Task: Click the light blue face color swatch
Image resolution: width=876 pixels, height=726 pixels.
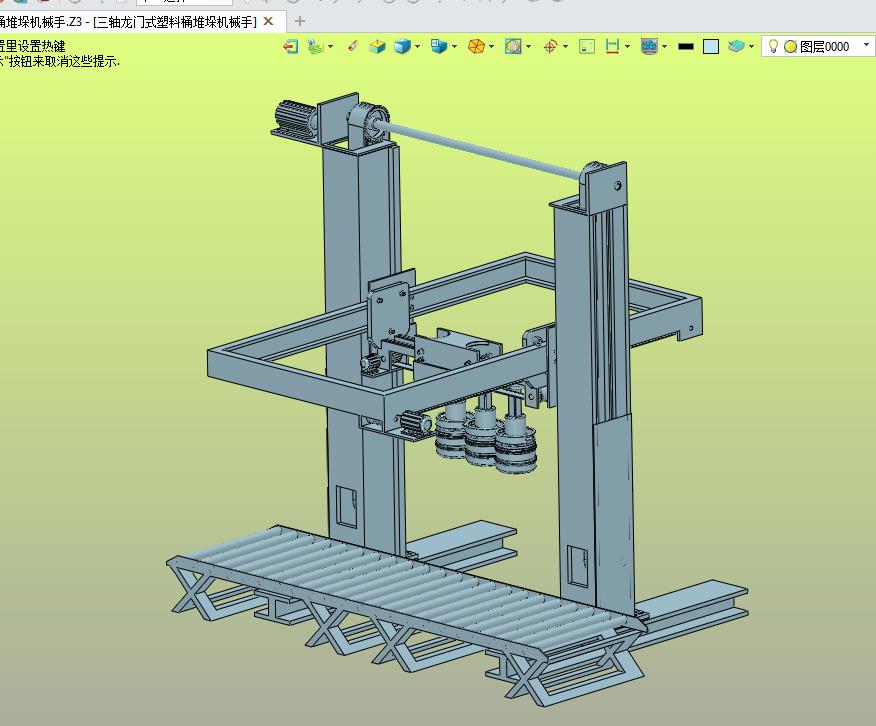Action: click(x=711, y=46)
